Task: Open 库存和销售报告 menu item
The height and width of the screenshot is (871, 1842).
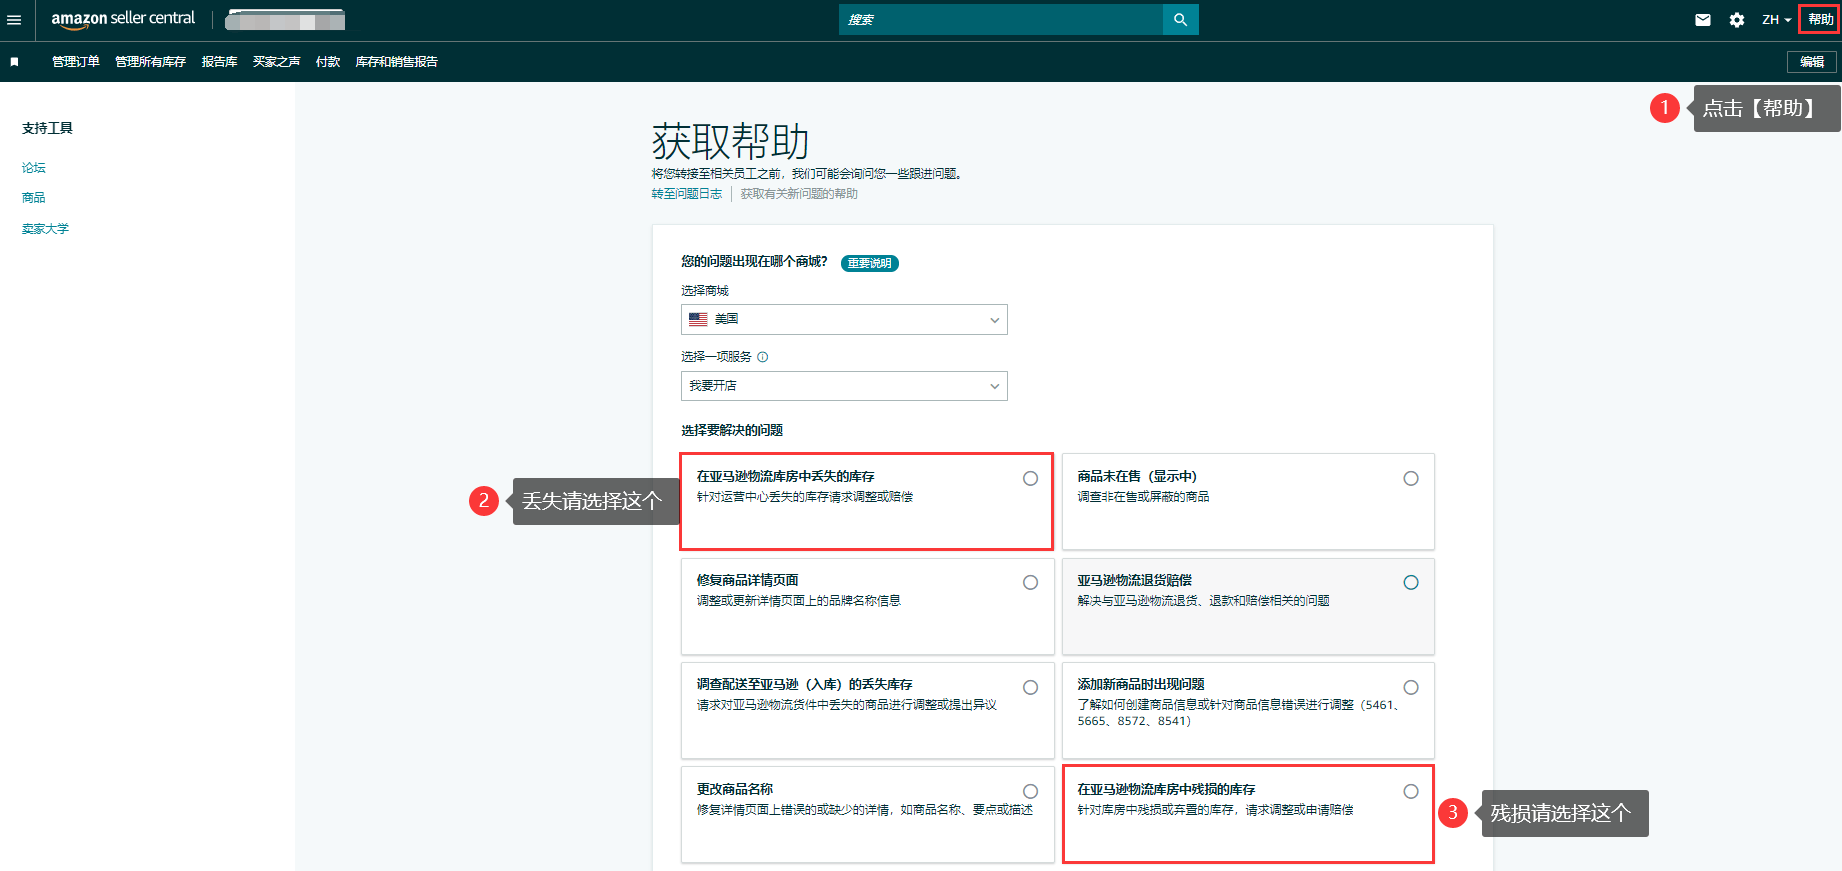Action: (x=397, y=62)
